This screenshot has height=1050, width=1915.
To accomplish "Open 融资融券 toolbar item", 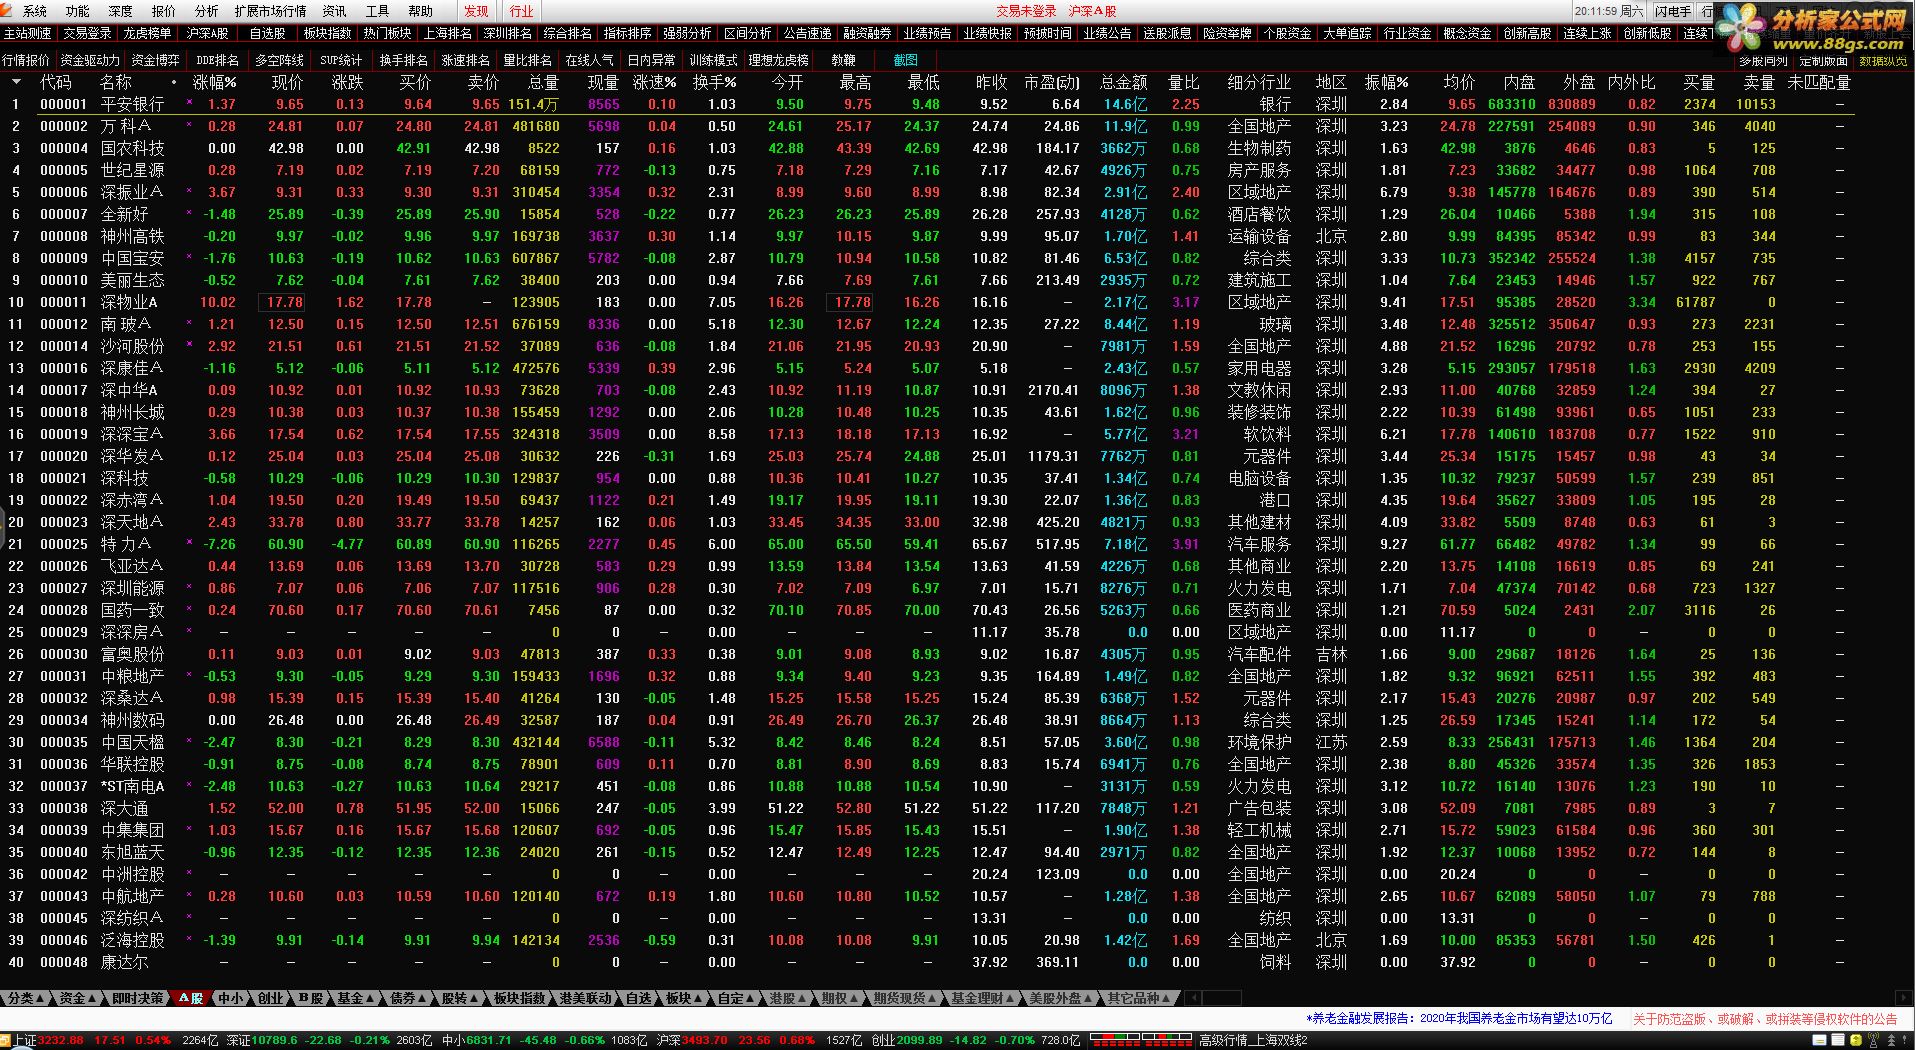I will point(867,33).
